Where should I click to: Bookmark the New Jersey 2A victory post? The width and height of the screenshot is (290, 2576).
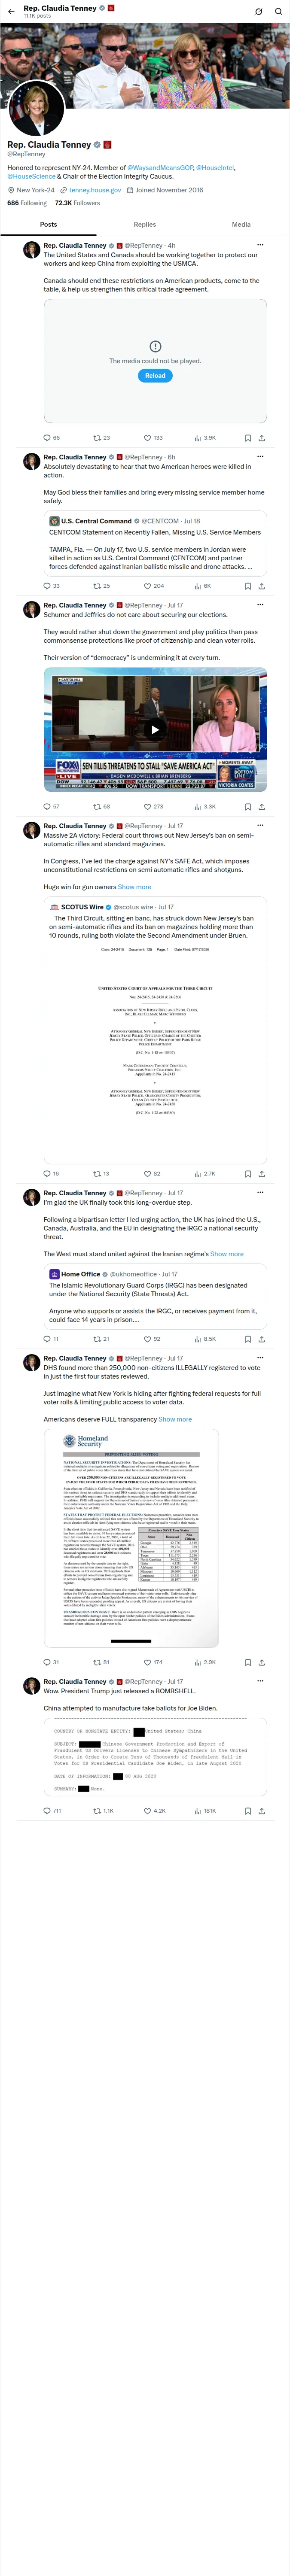247,1173
